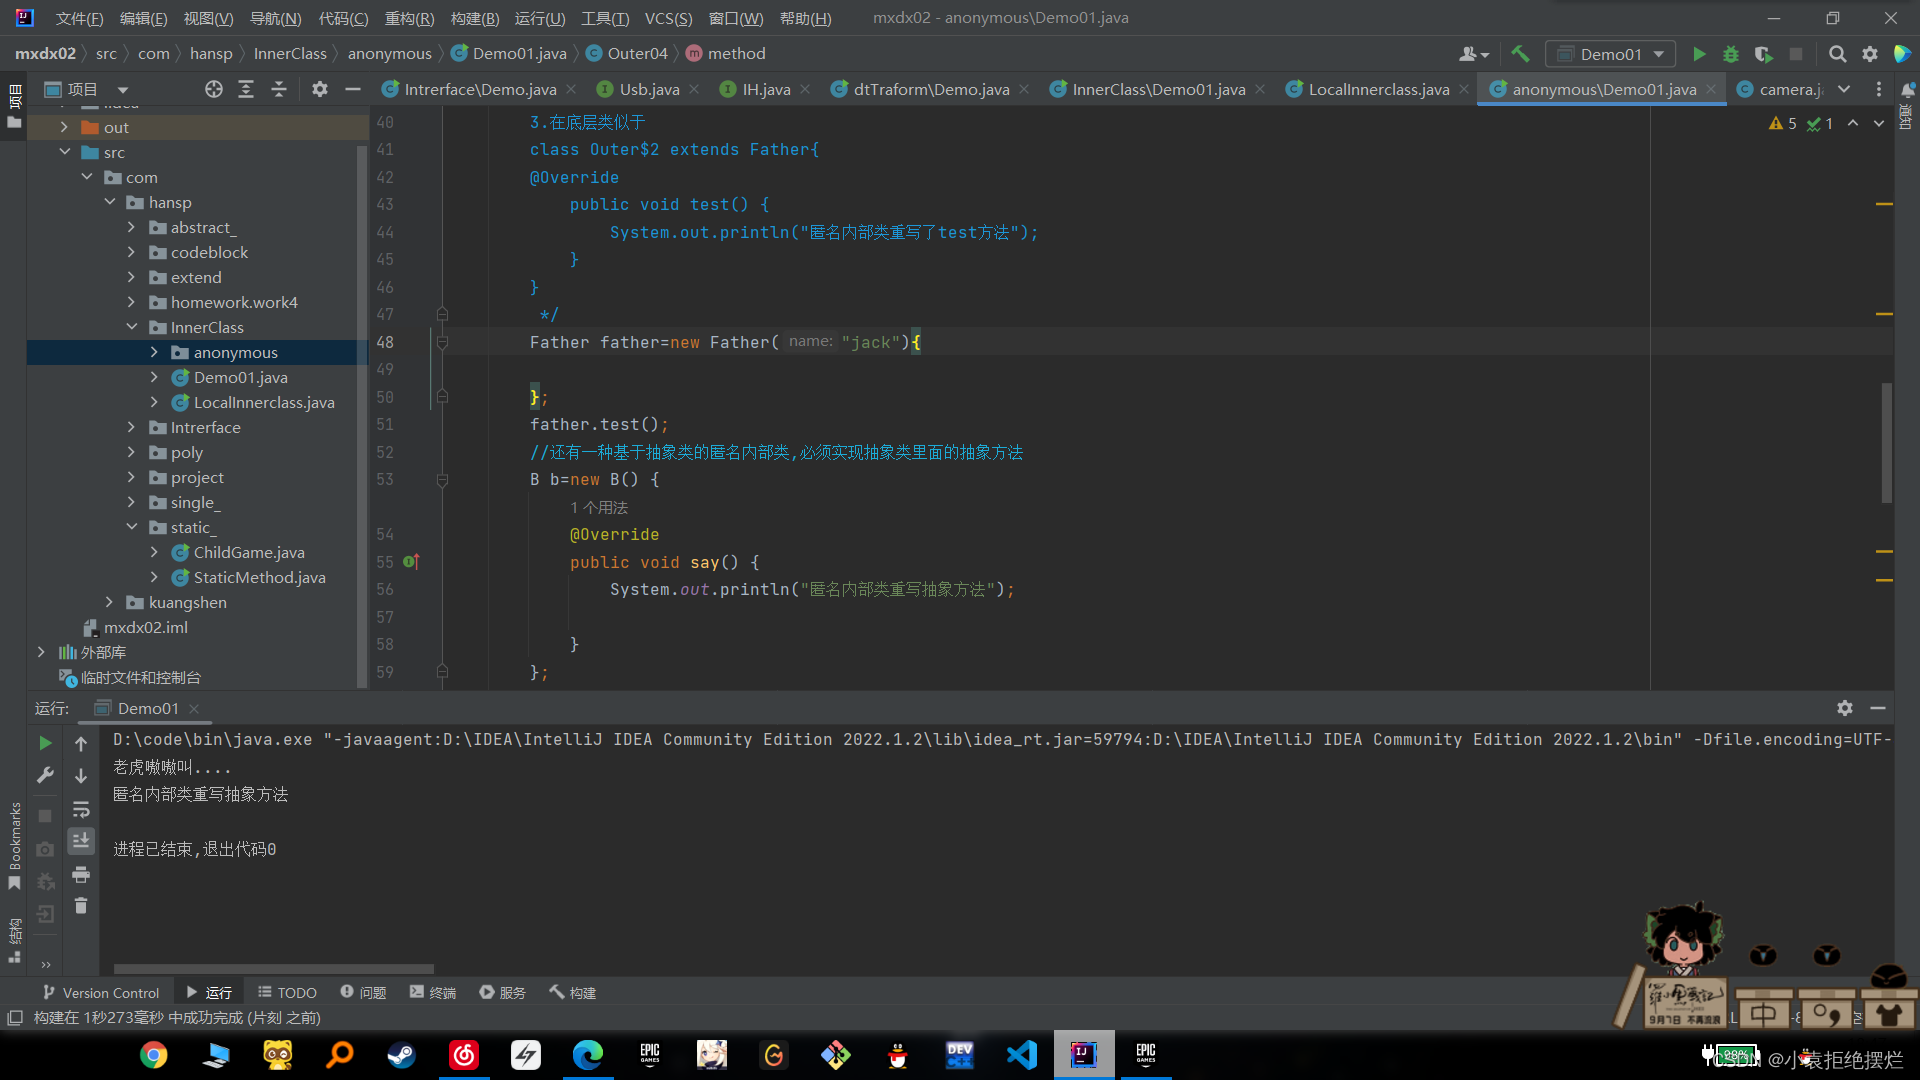Run with coverage shield icon

click(x=1763, y=54)
